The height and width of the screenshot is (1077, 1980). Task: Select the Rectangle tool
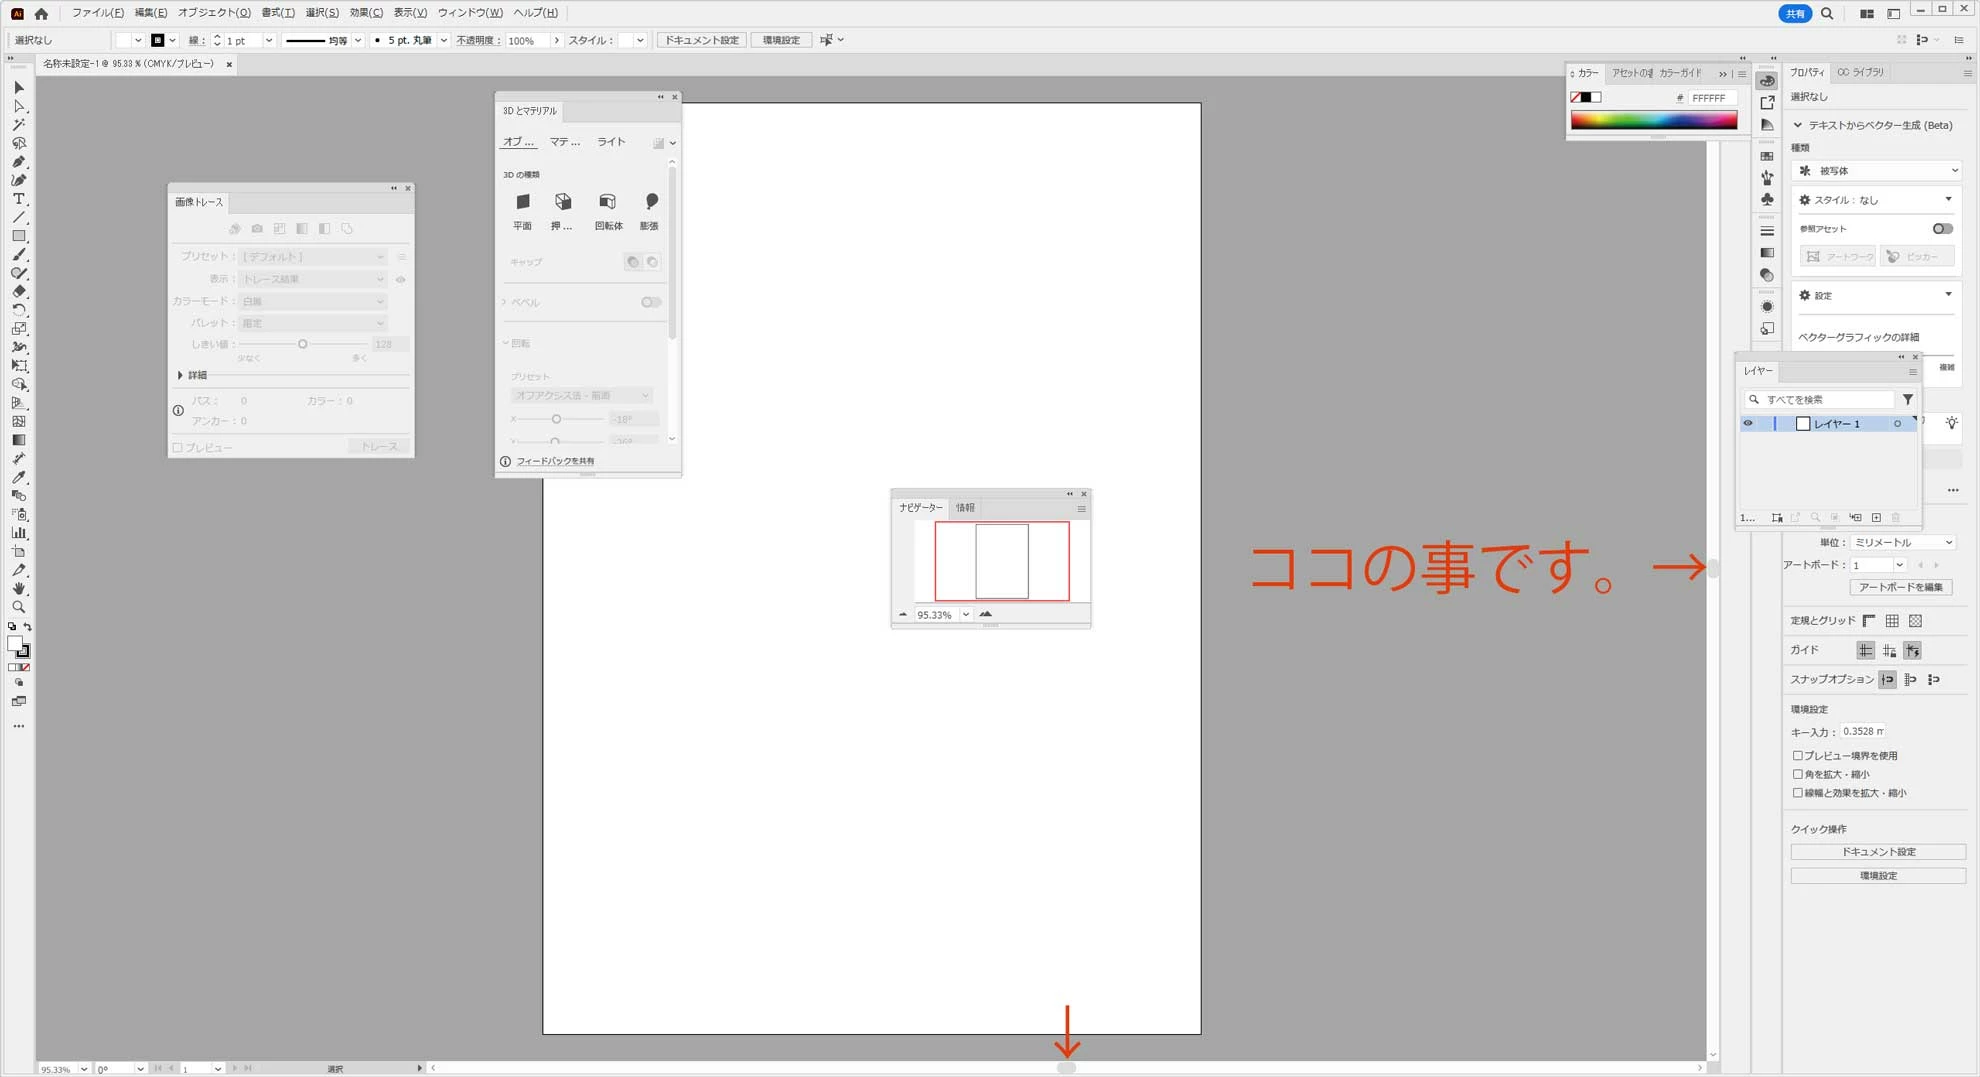[x=18, y=236]
